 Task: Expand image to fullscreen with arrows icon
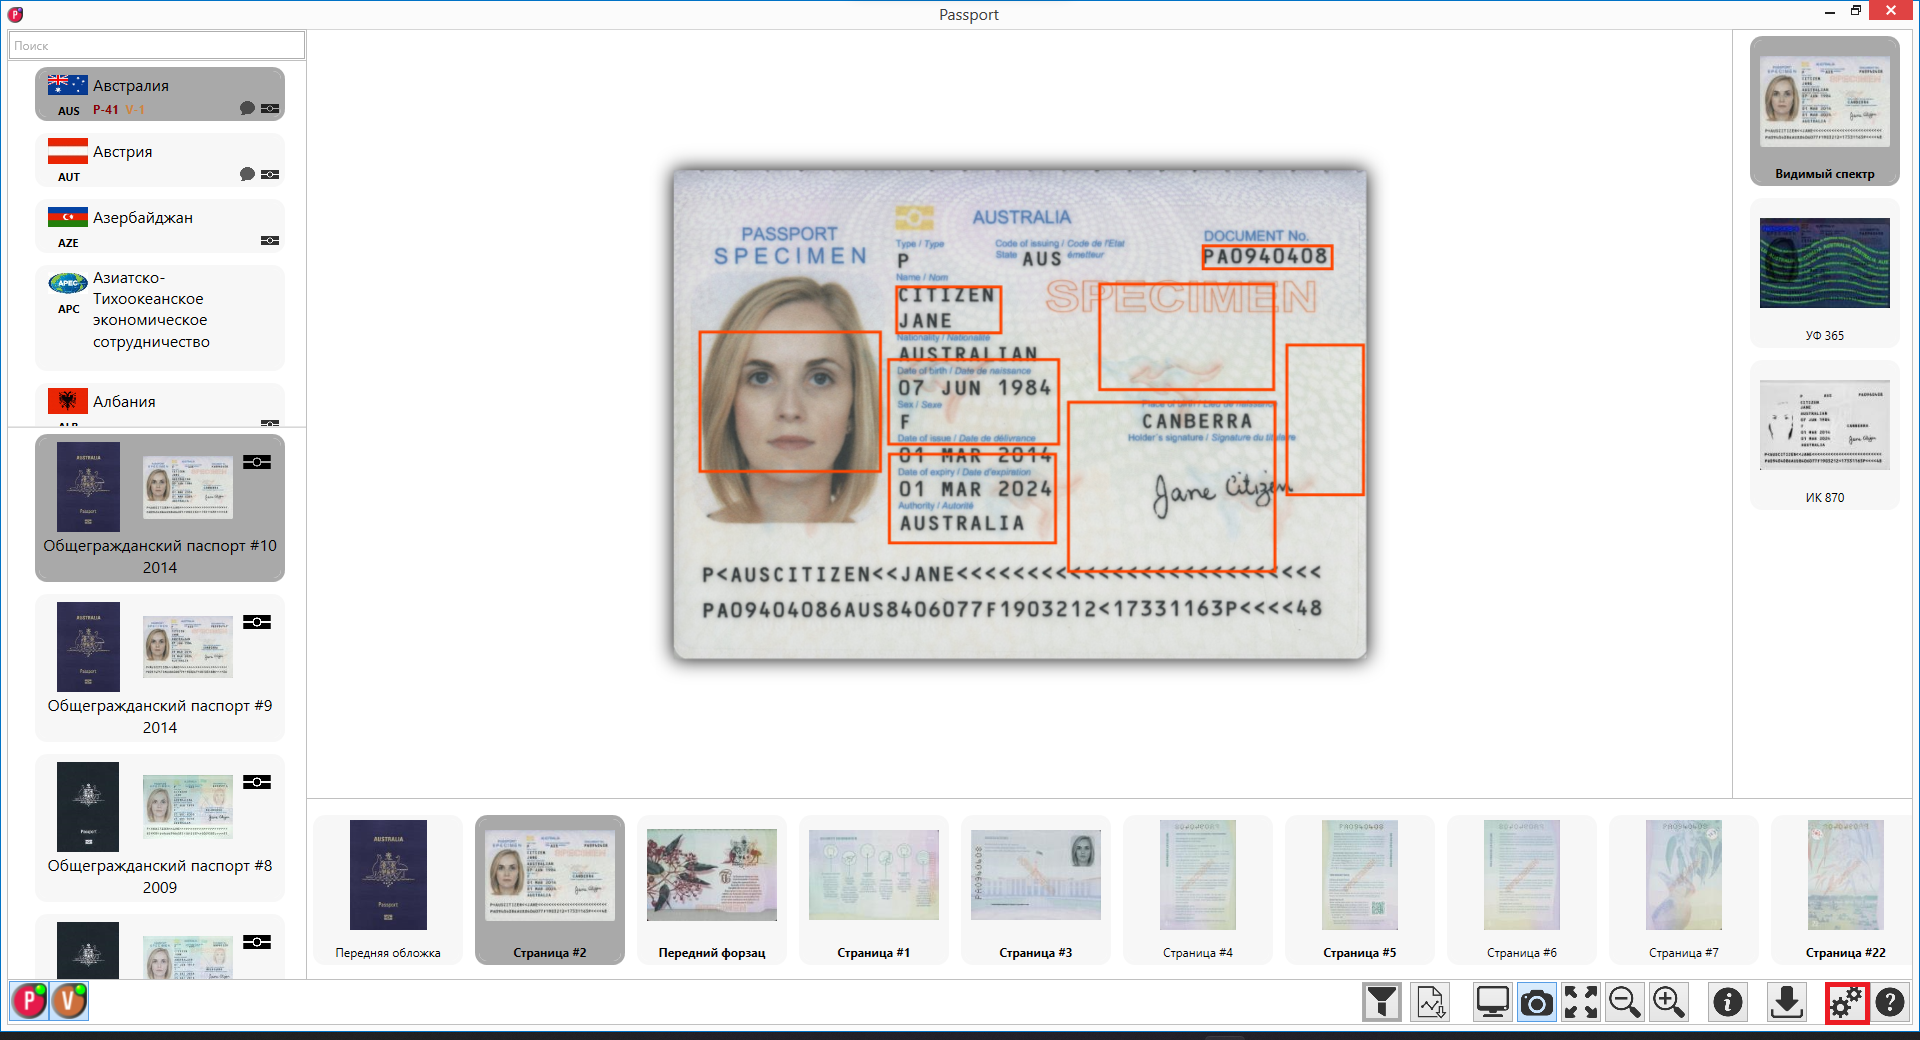[1581, 1001]
